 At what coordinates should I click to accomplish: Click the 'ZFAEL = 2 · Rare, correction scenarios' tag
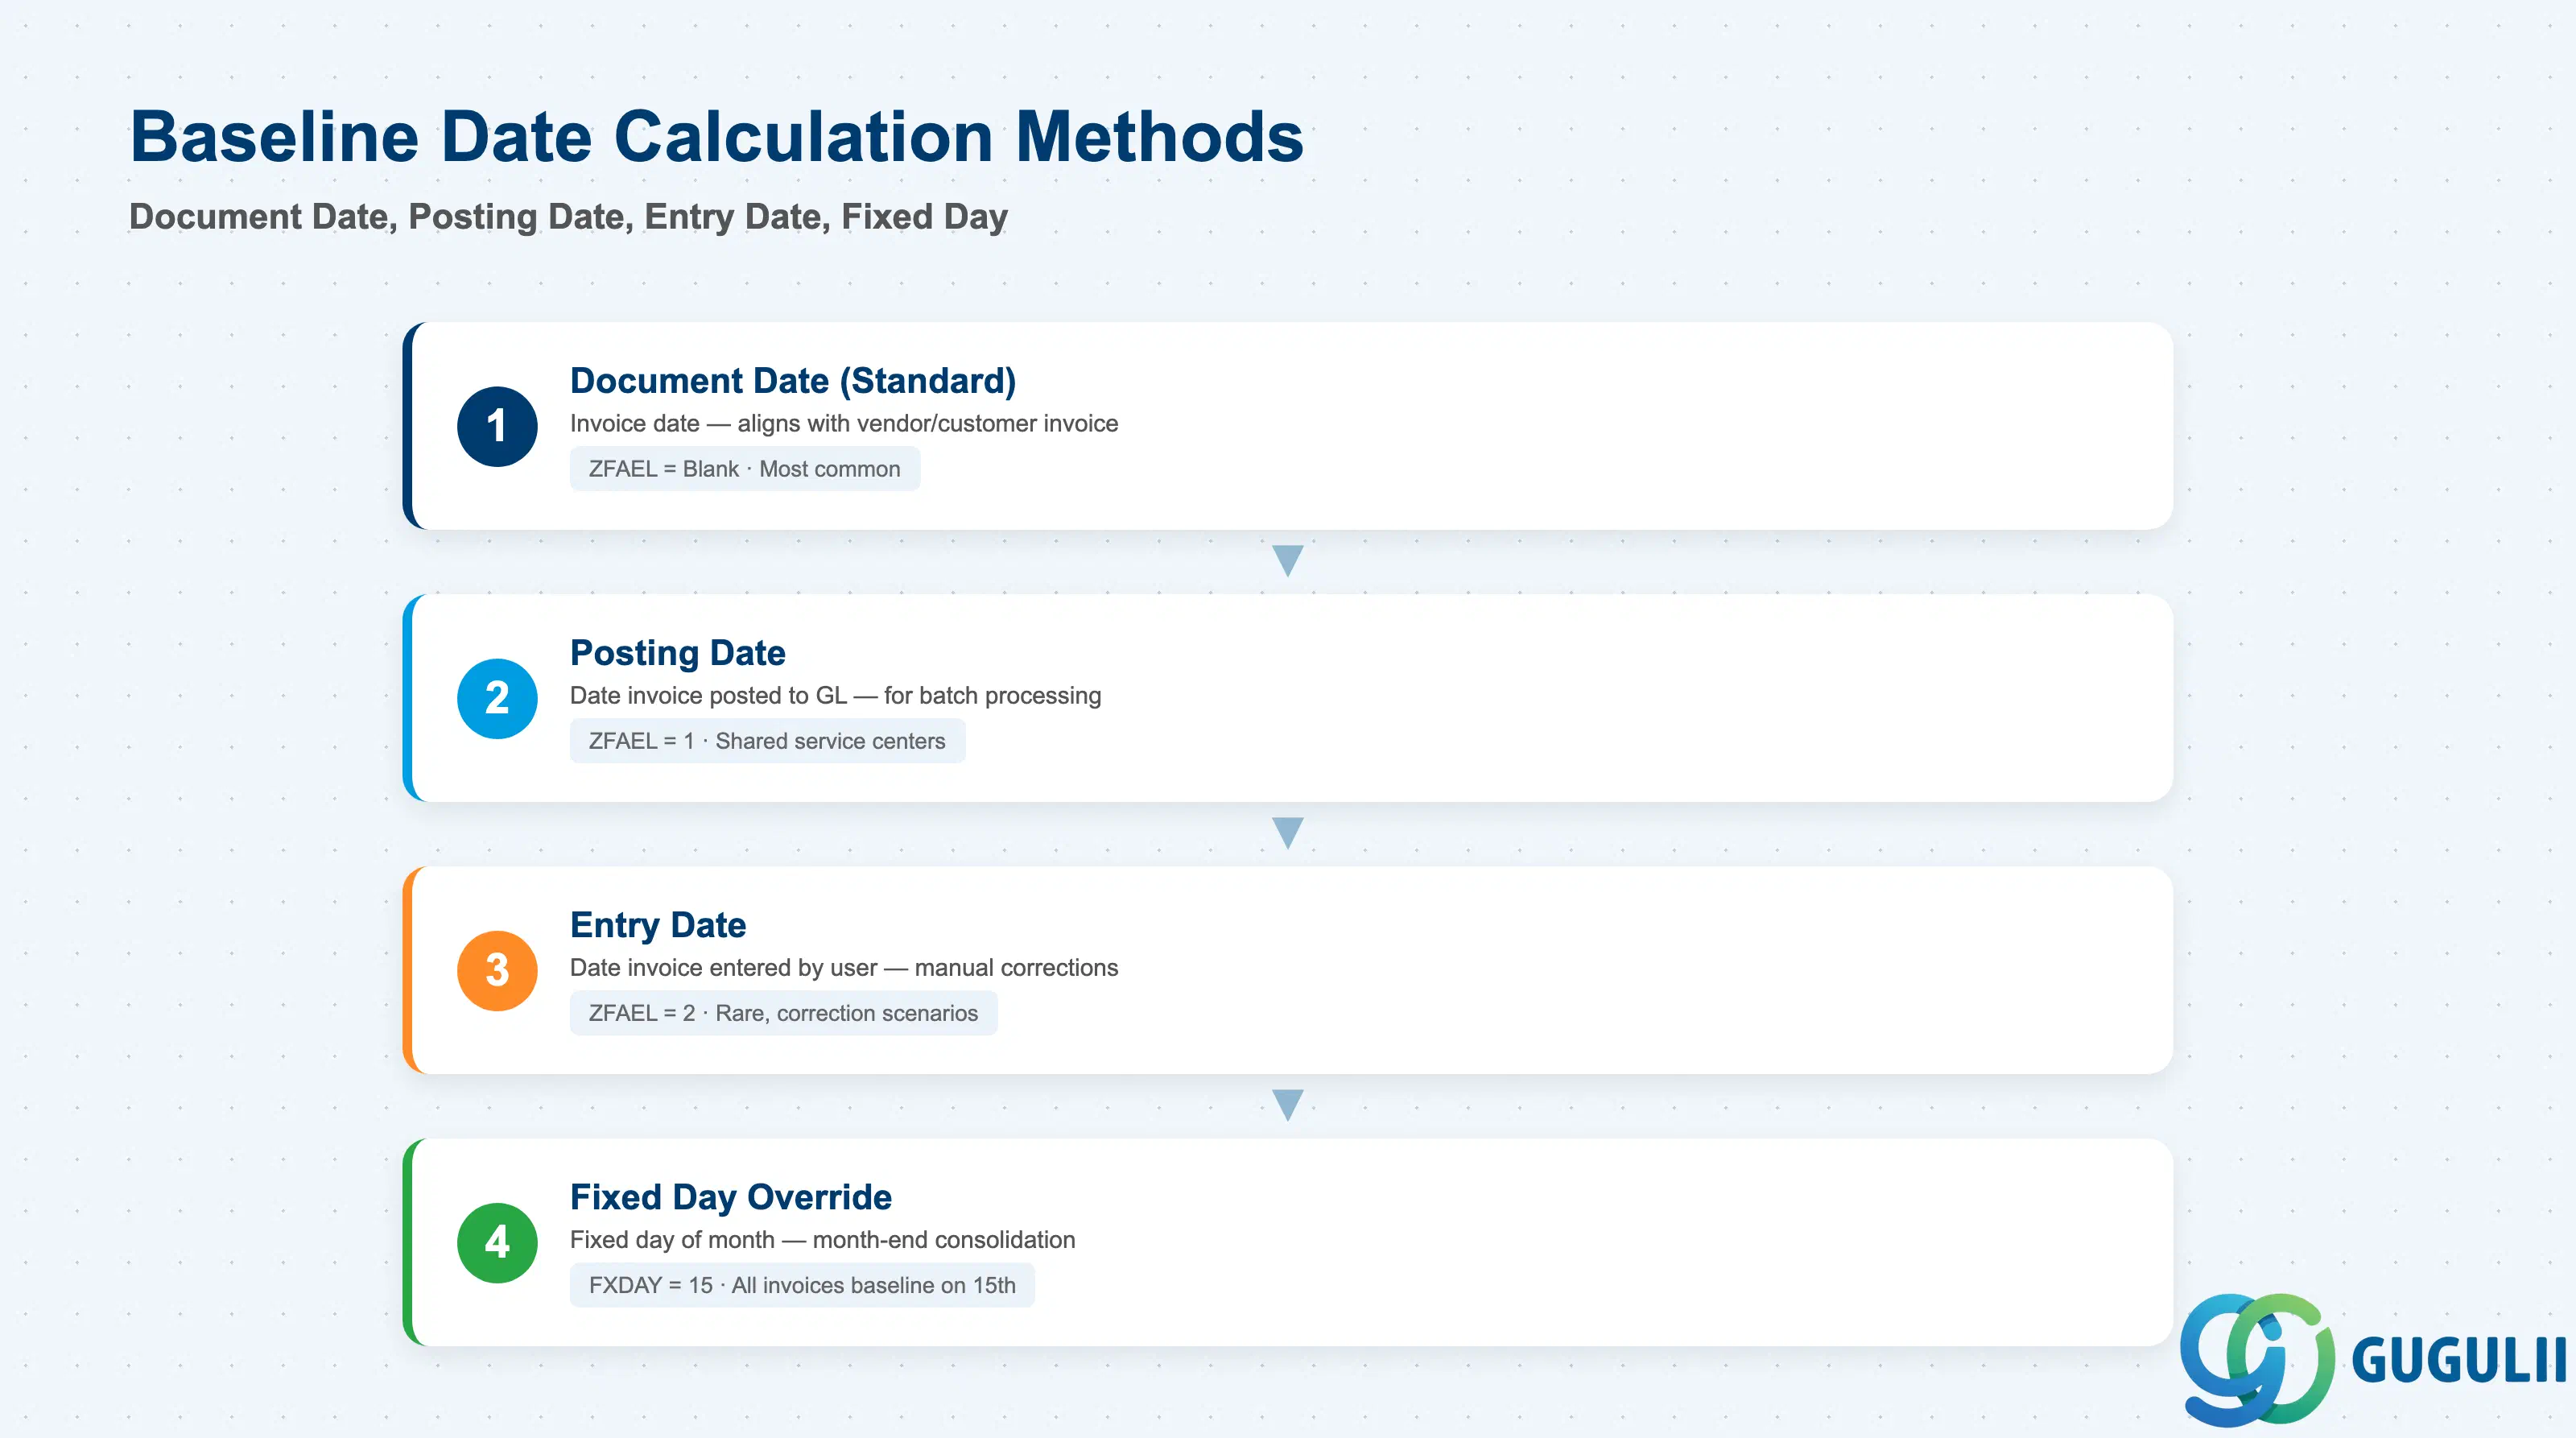[783, 1012]
